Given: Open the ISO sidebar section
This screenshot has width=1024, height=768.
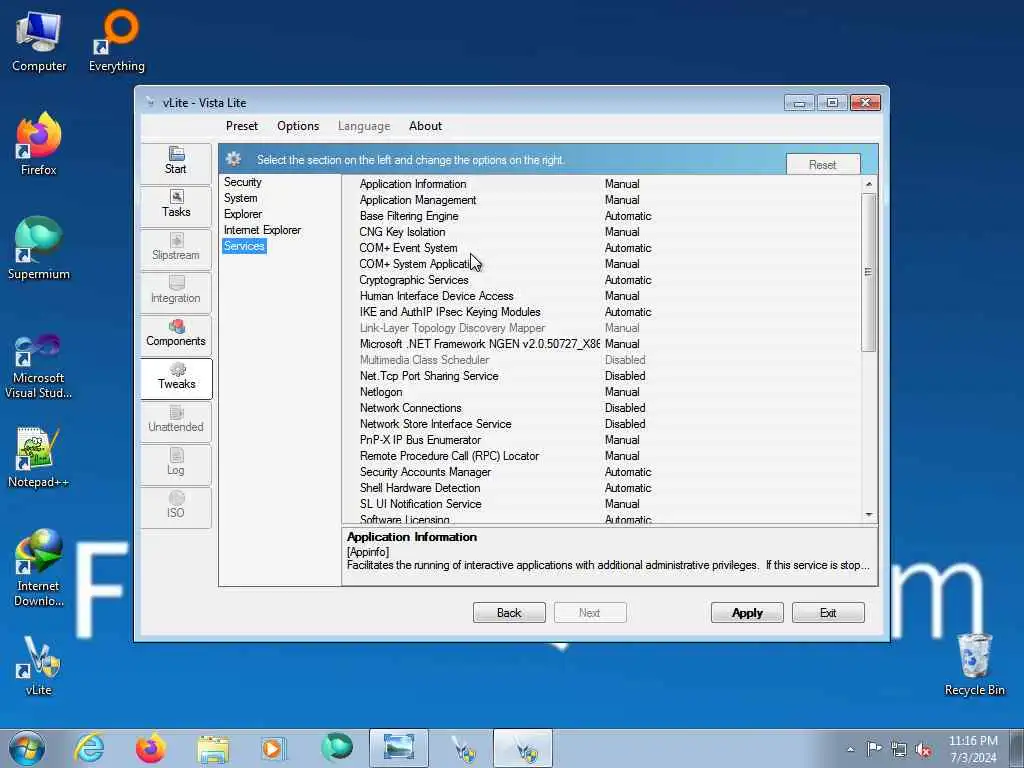Looking at the screenshot, I should 176,506.
